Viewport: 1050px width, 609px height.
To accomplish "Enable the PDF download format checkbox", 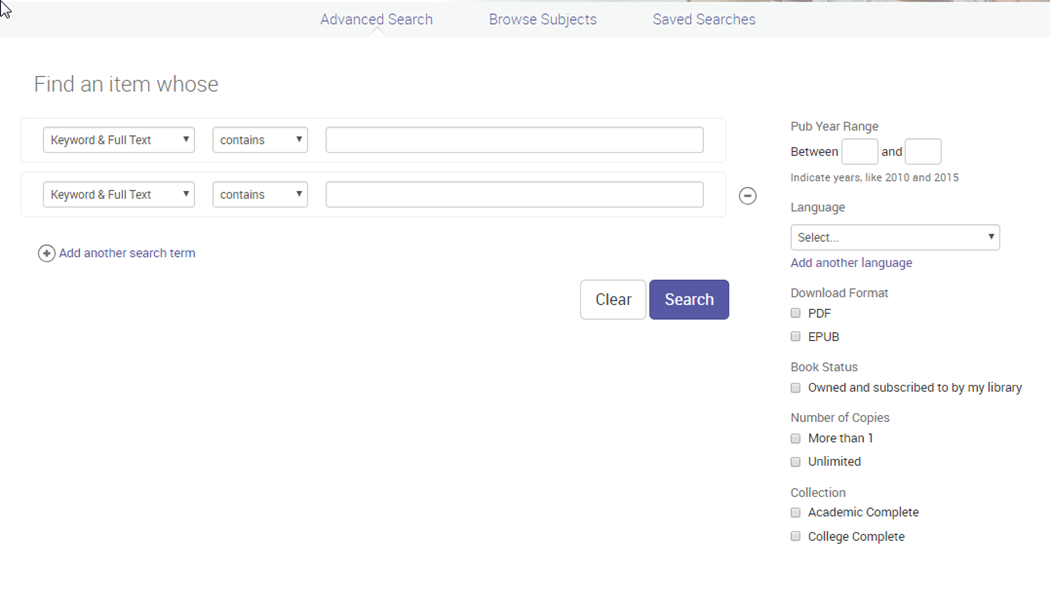I will [x=795, y=313].
